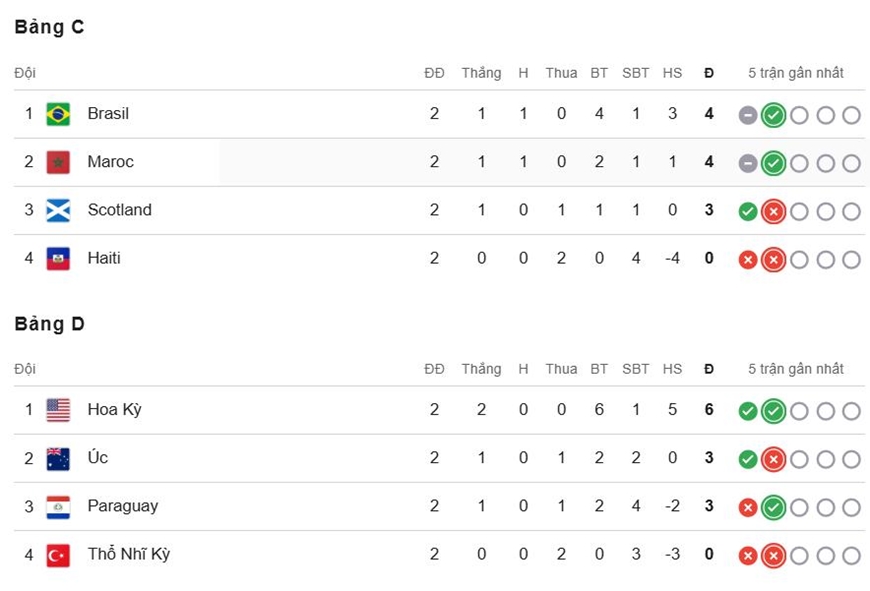Viewport: 870px width, 591px height.
Task: Click the Maroc flag icon
Action: click(x=58, y=163)
